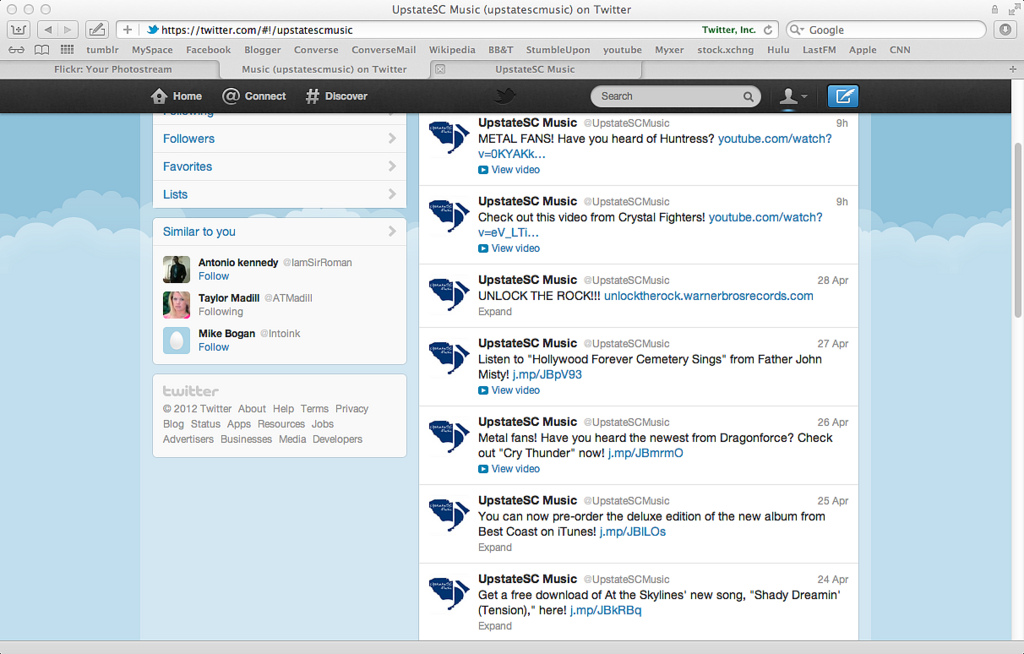Open unlocktherock.warnerbrosrecords.com link

point(709,296)
